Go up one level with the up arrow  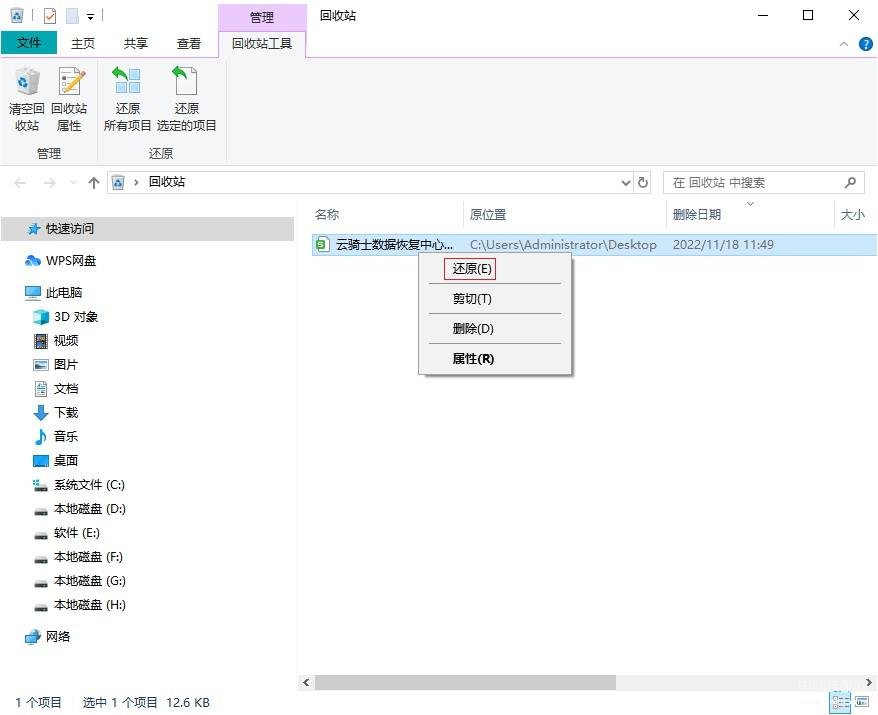pyautogui.click(x=94, y=183)
